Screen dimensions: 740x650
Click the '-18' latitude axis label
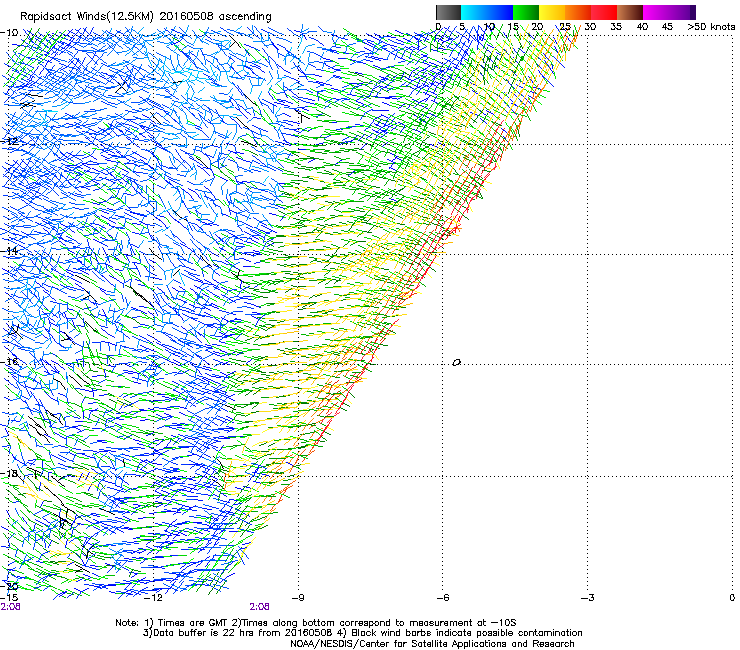pyautogui.click(x=9, y=473)
